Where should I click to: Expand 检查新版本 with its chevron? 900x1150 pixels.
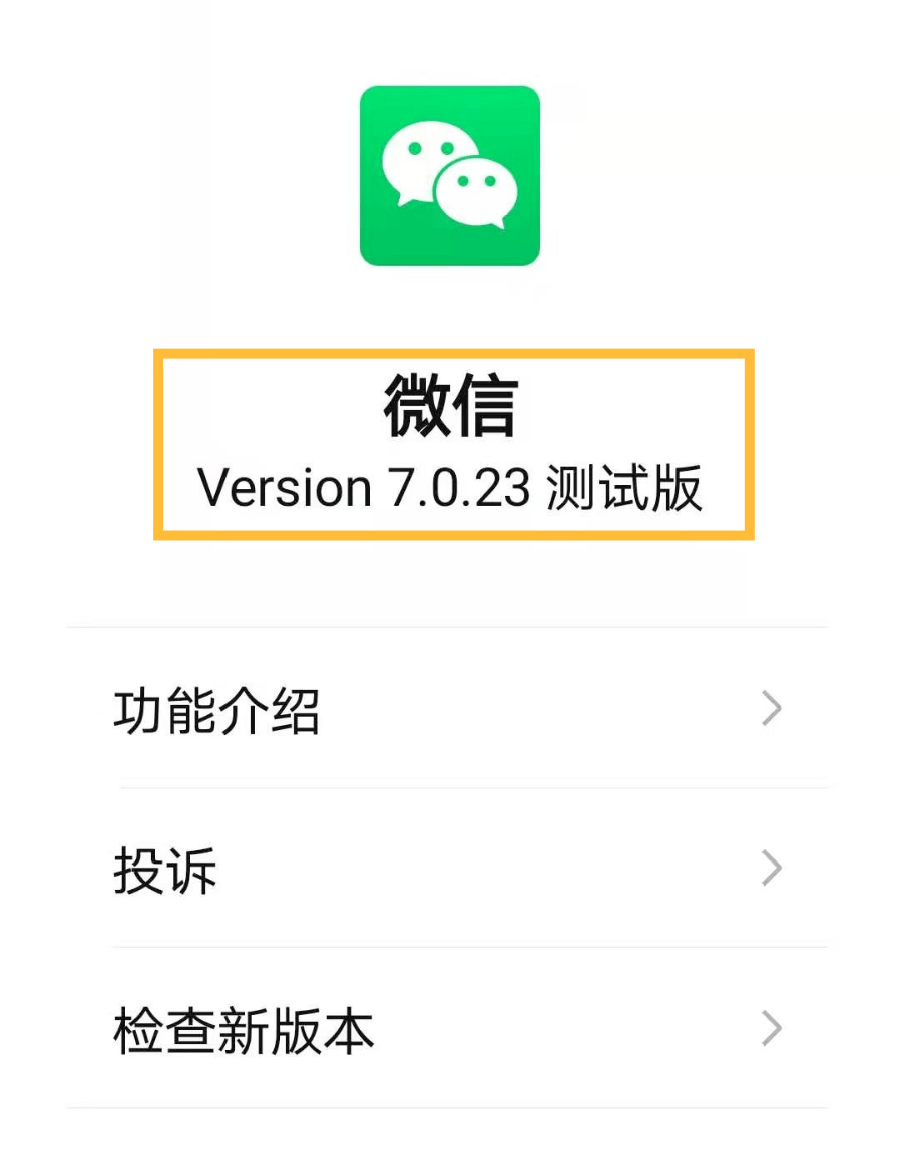coord(772,1028)
